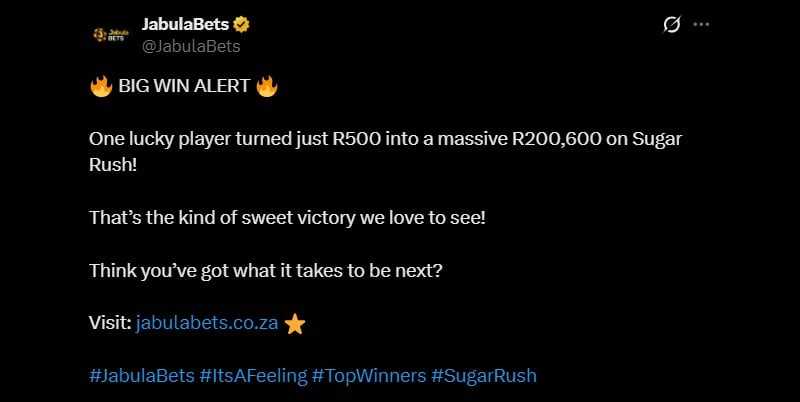Click the word 'Rush!' in the post

(x=113, y=162)
